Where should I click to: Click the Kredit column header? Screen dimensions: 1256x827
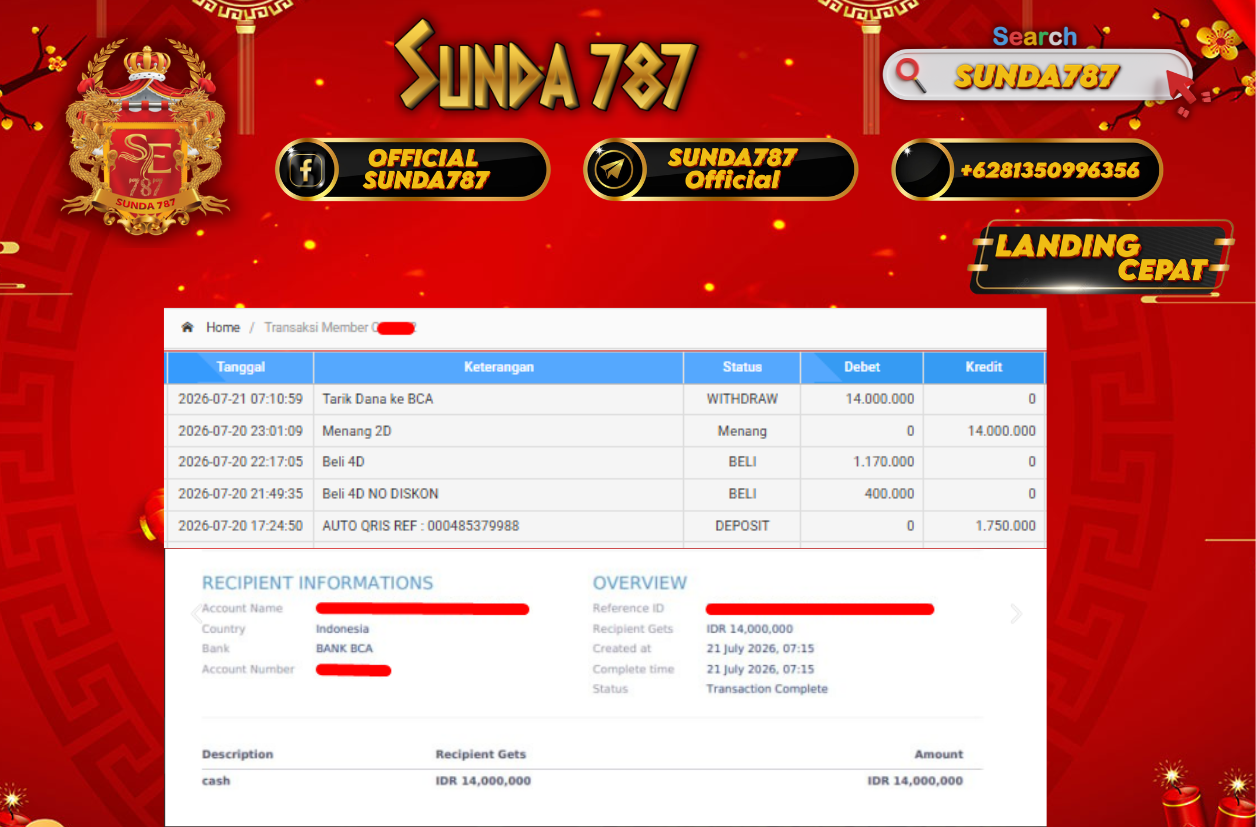pyautogui.click(x=984, y=367)
